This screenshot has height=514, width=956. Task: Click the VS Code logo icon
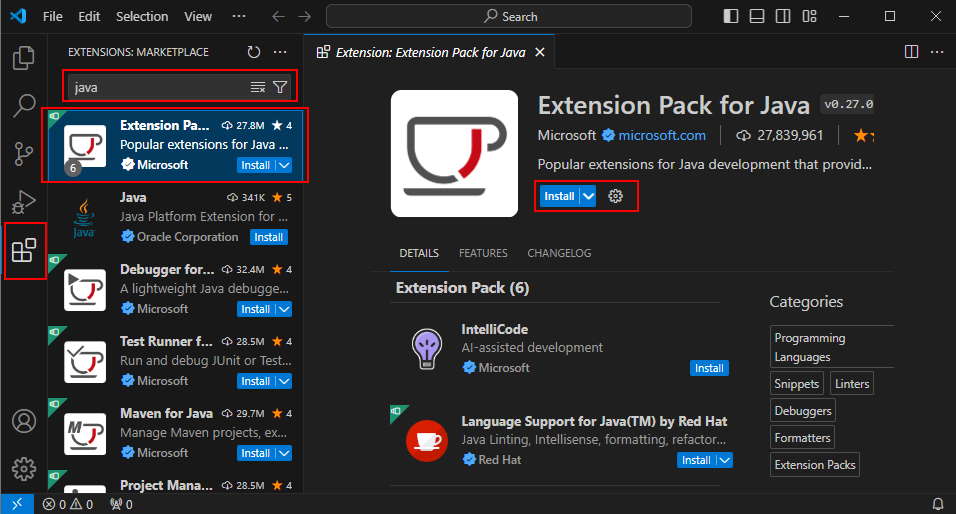pyautogui.click(x=18, y=16)
